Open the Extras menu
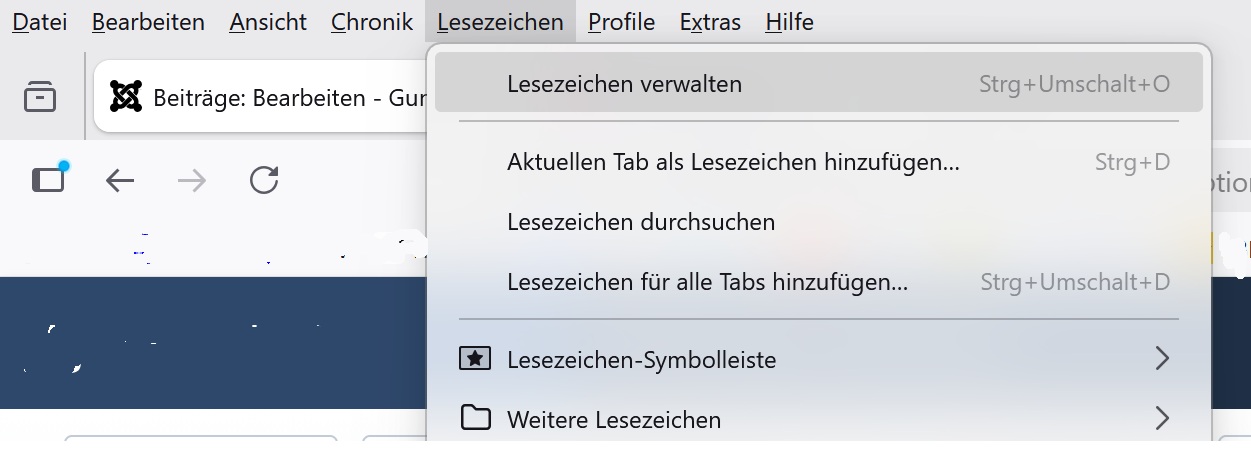The height and width of the screenshot is (473, 1251). pyautogui.click(x=710, y=22)
